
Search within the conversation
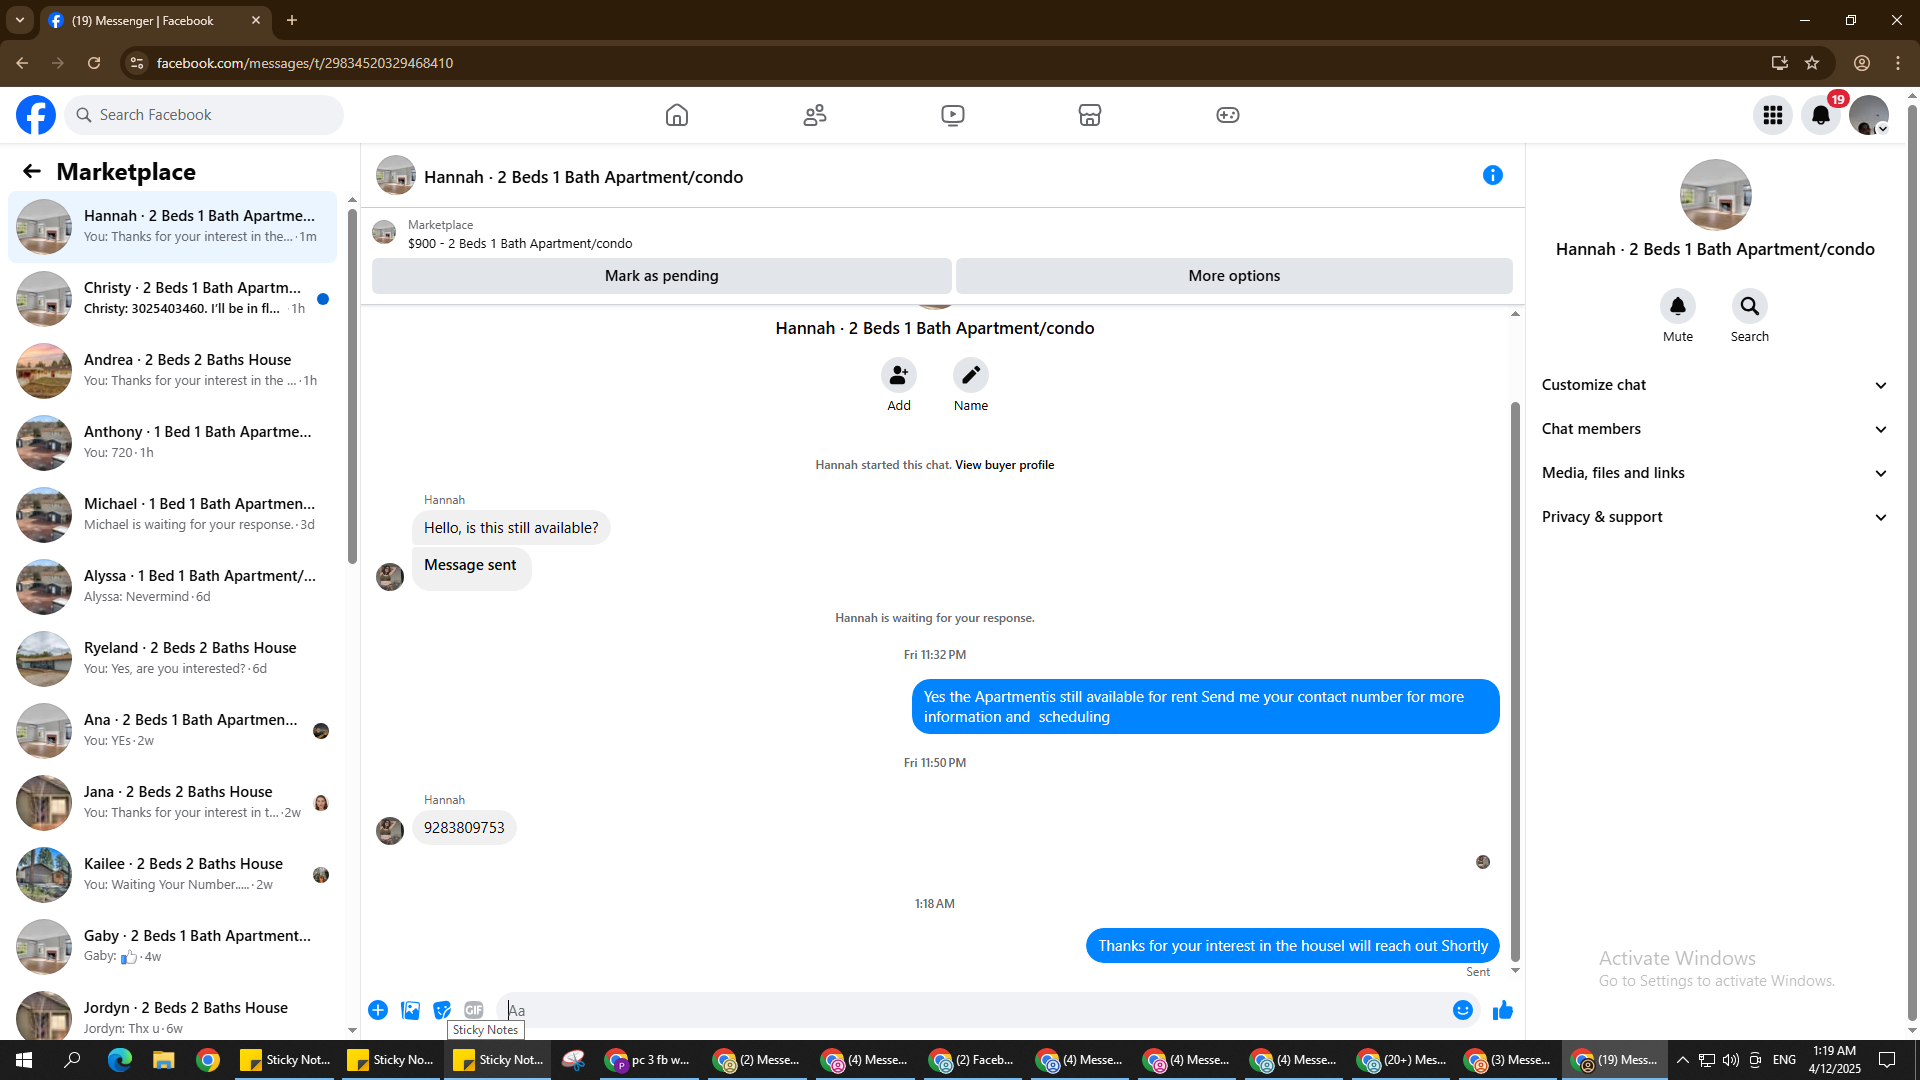tap(1750, 306)
